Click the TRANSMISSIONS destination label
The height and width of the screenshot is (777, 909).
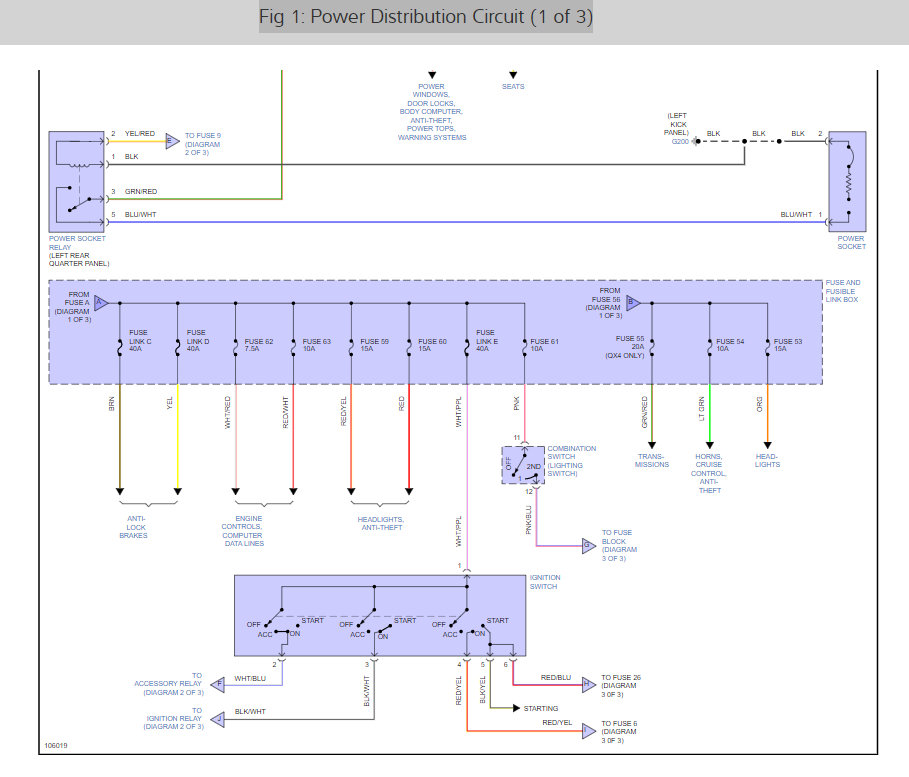click(x=652, y=460)
